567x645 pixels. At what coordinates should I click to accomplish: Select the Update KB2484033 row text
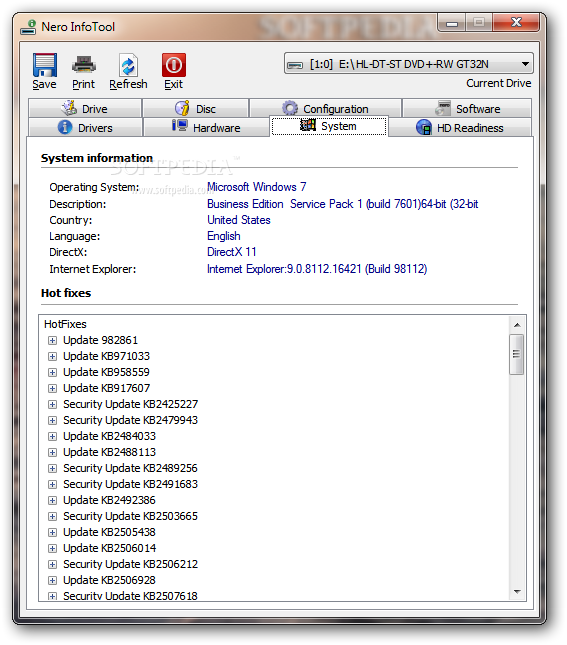pos(109,436)
